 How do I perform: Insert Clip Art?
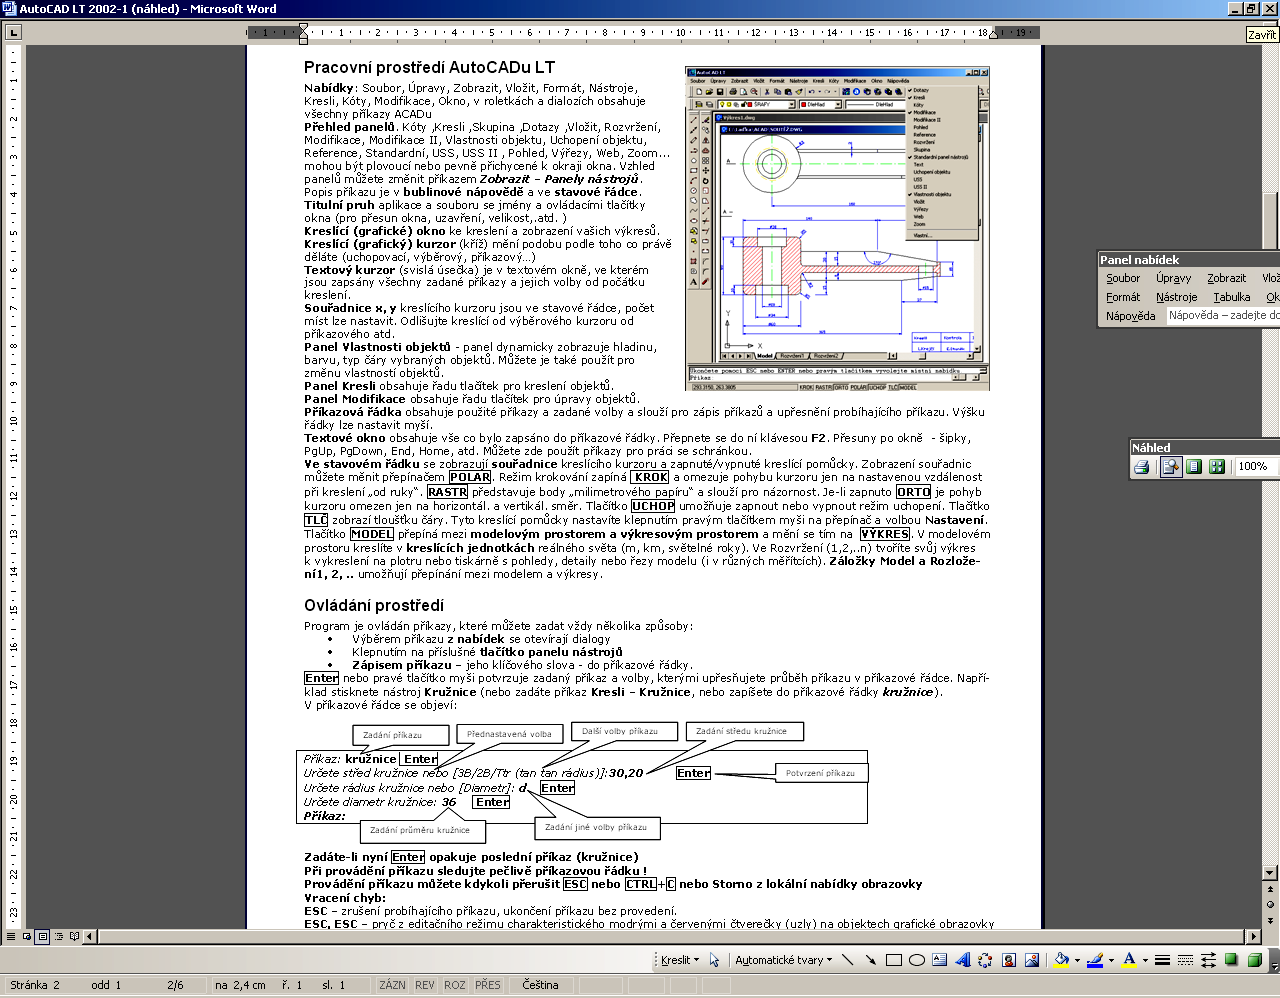coord(1009,960)
